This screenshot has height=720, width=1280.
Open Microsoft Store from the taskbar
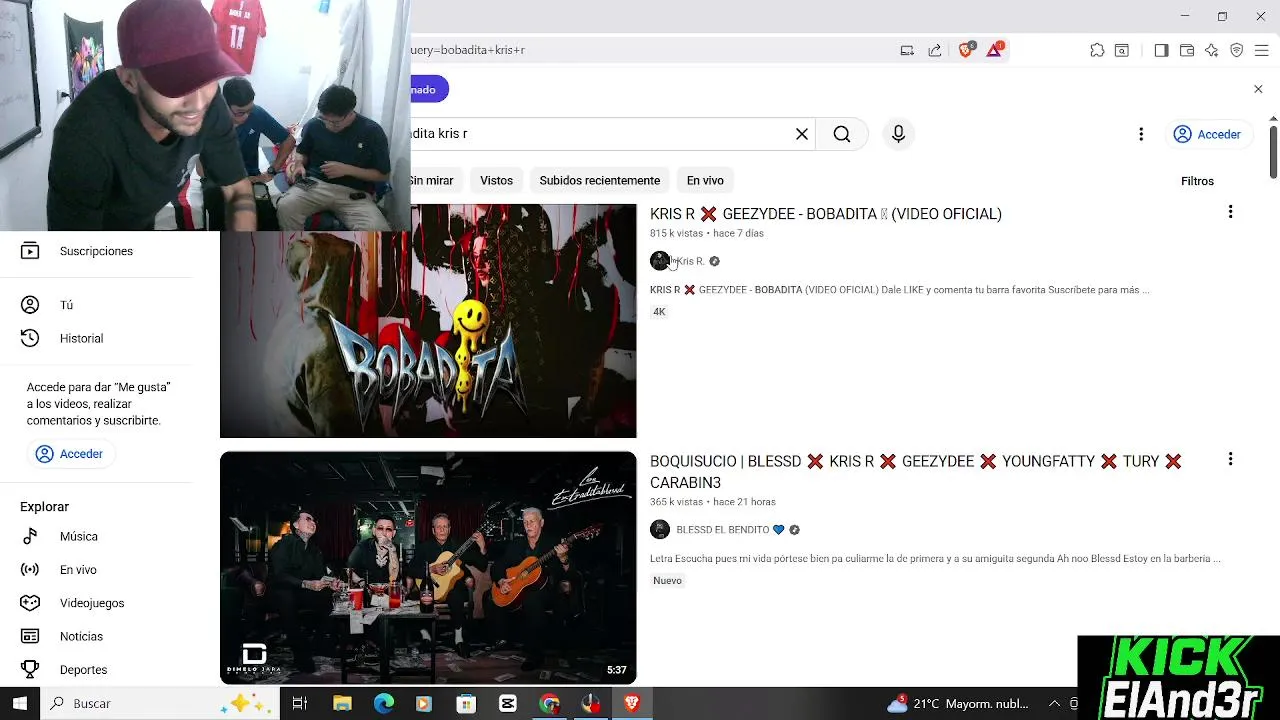point(466,703)
